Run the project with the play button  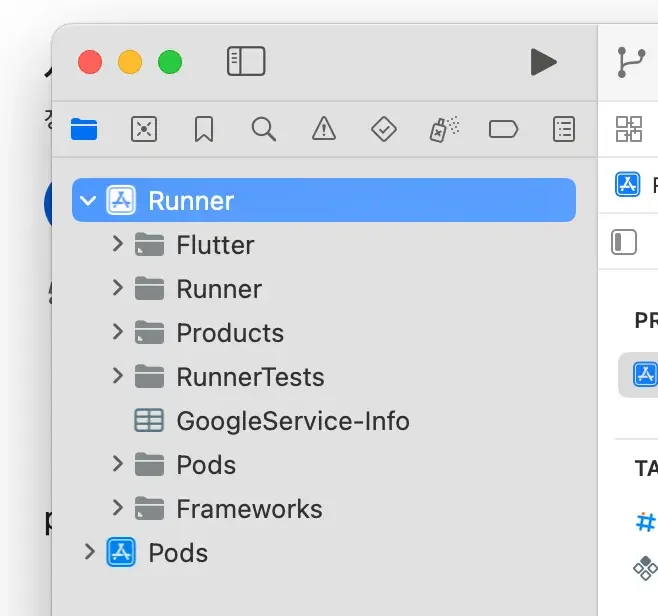543,62
